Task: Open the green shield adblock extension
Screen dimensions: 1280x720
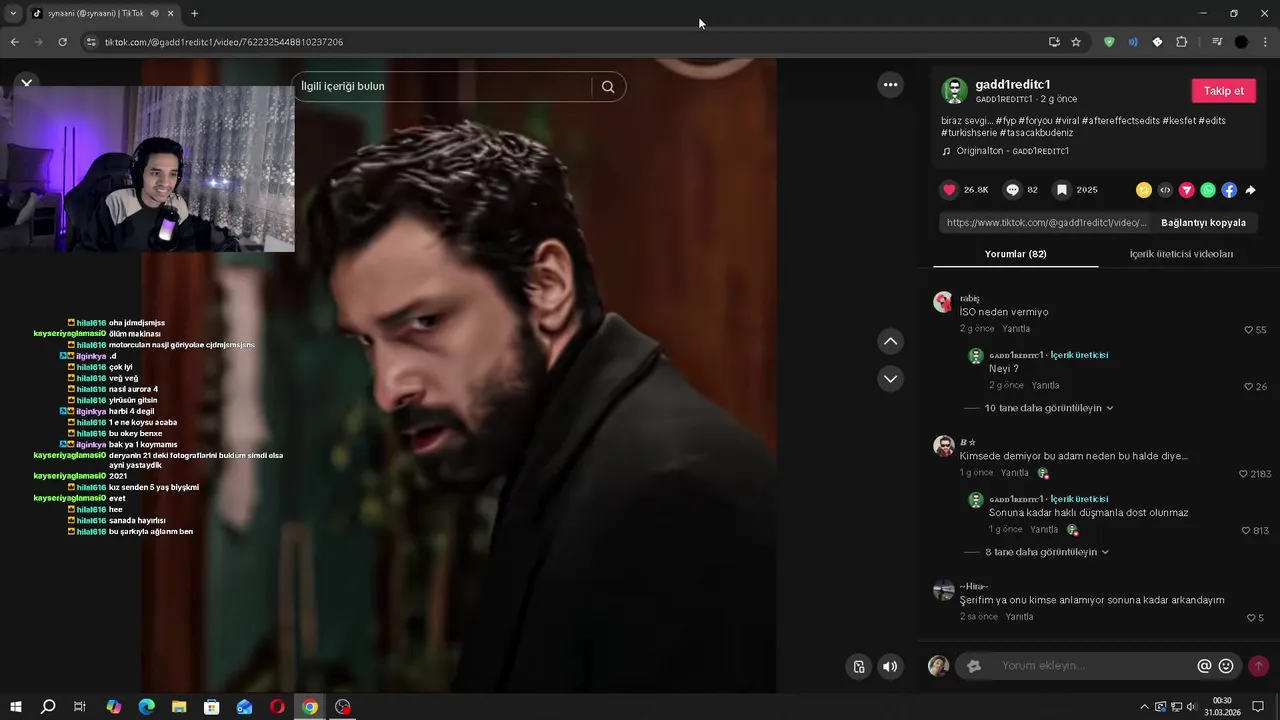Action: (1109, 42)
